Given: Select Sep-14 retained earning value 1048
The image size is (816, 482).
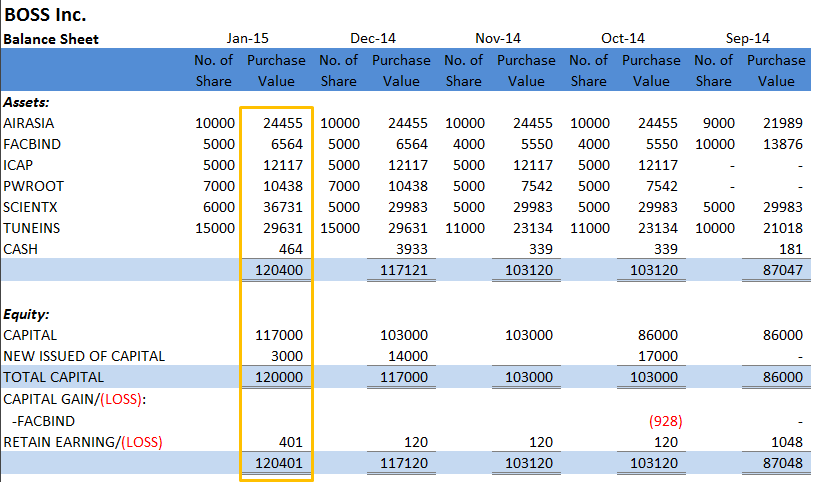Looking at the screenshot, I should [786, 442].
